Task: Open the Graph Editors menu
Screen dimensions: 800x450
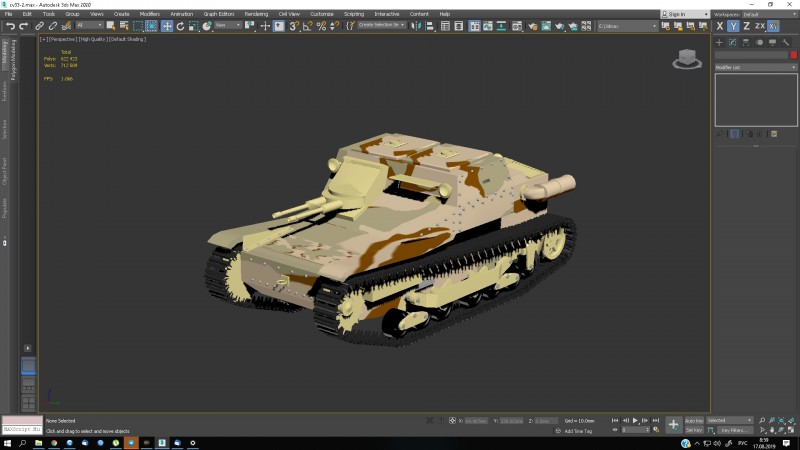Action: pyautogui.click(x=219, y=14)
